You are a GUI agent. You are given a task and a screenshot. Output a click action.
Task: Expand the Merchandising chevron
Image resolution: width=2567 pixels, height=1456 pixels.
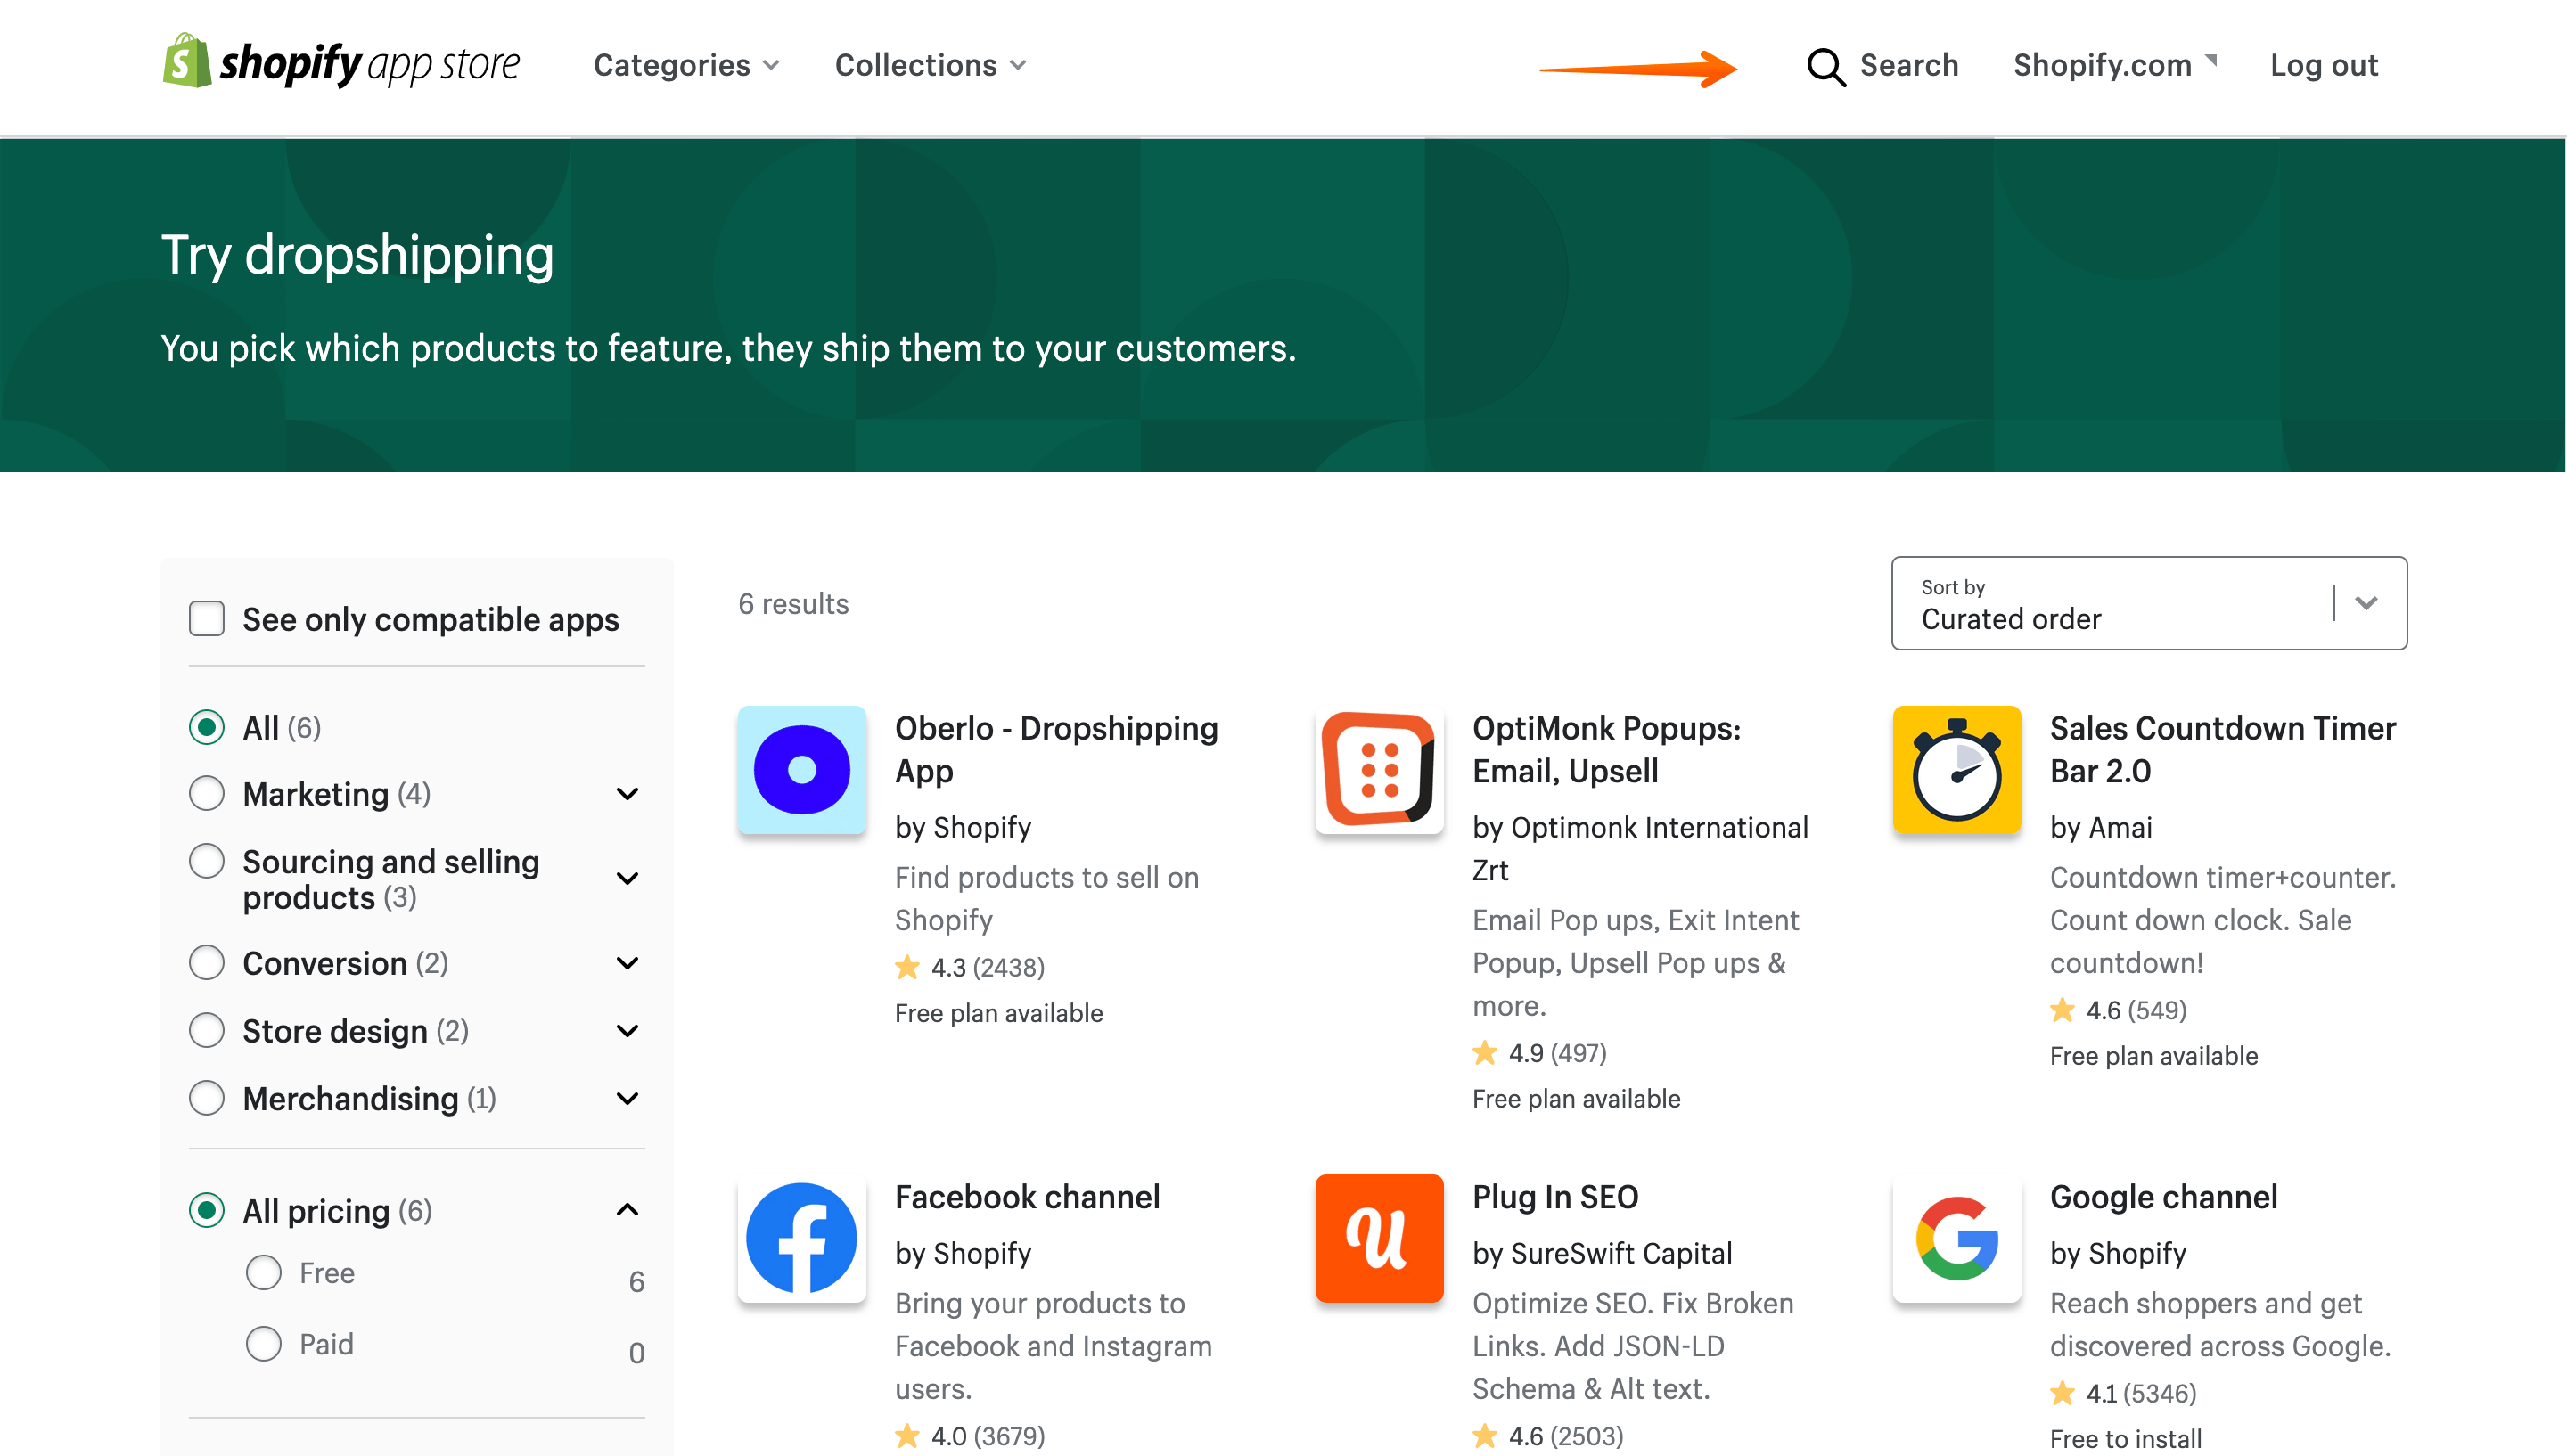(x=627, y=1099)
